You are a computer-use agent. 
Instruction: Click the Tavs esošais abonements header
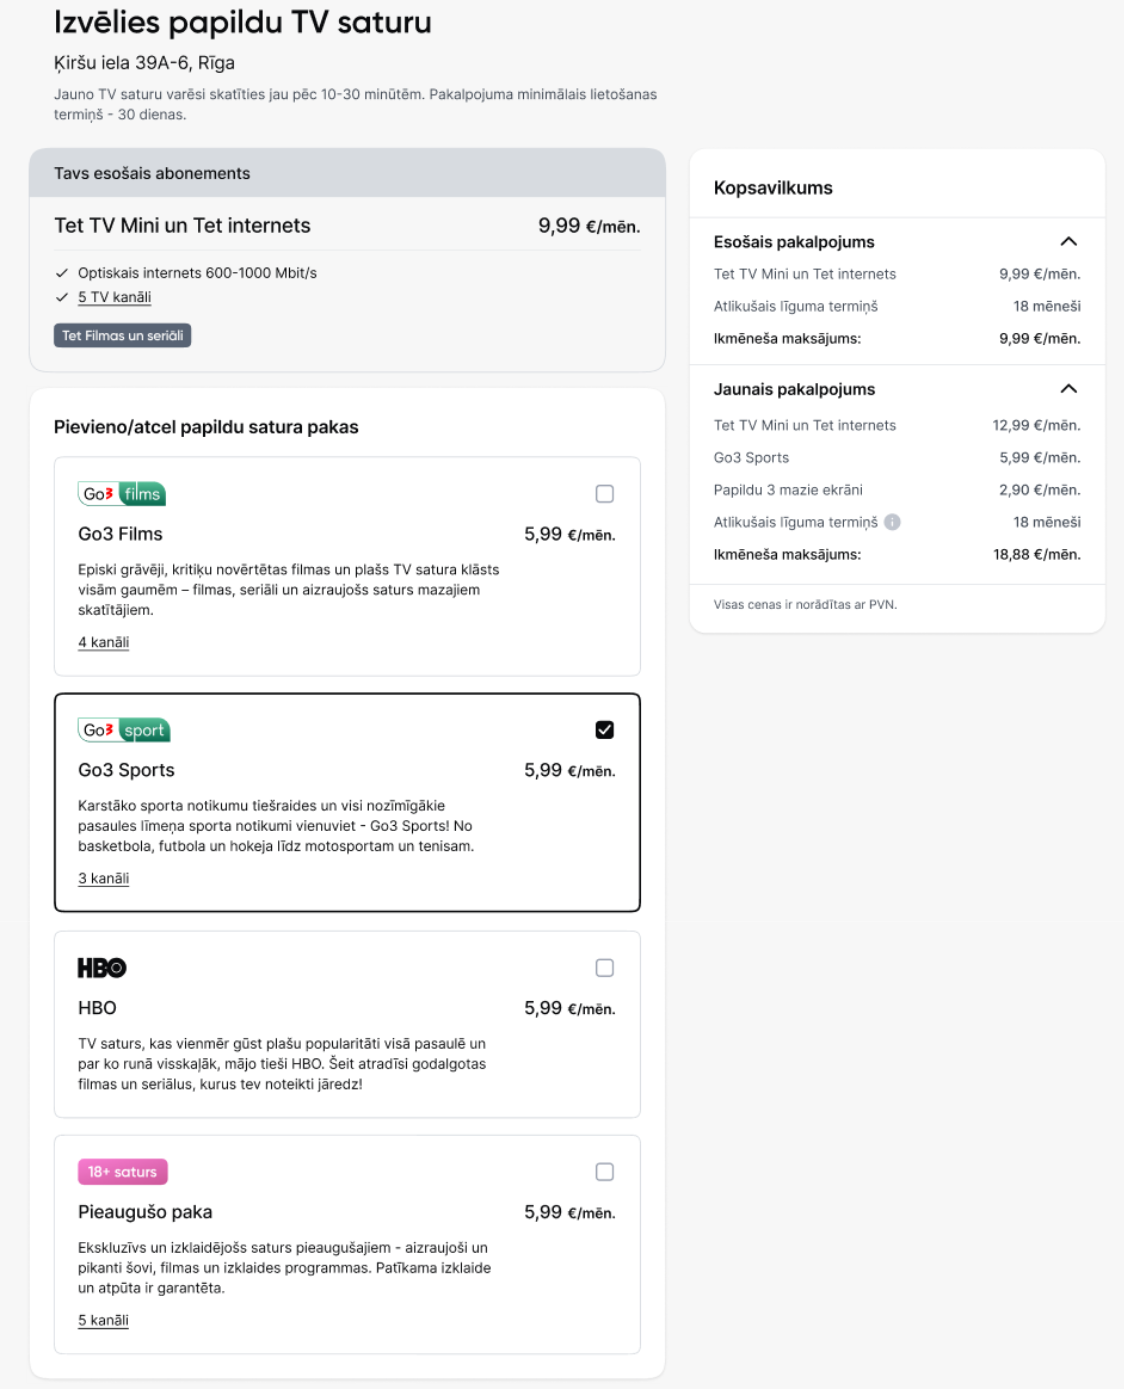click(347, 173)
